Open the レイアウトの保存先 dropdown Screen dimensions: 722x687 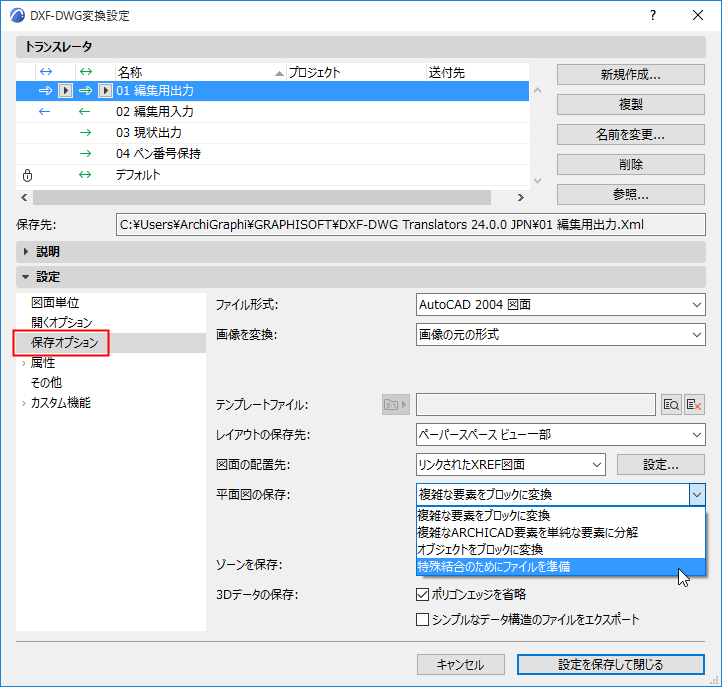(x=560, y=435)
